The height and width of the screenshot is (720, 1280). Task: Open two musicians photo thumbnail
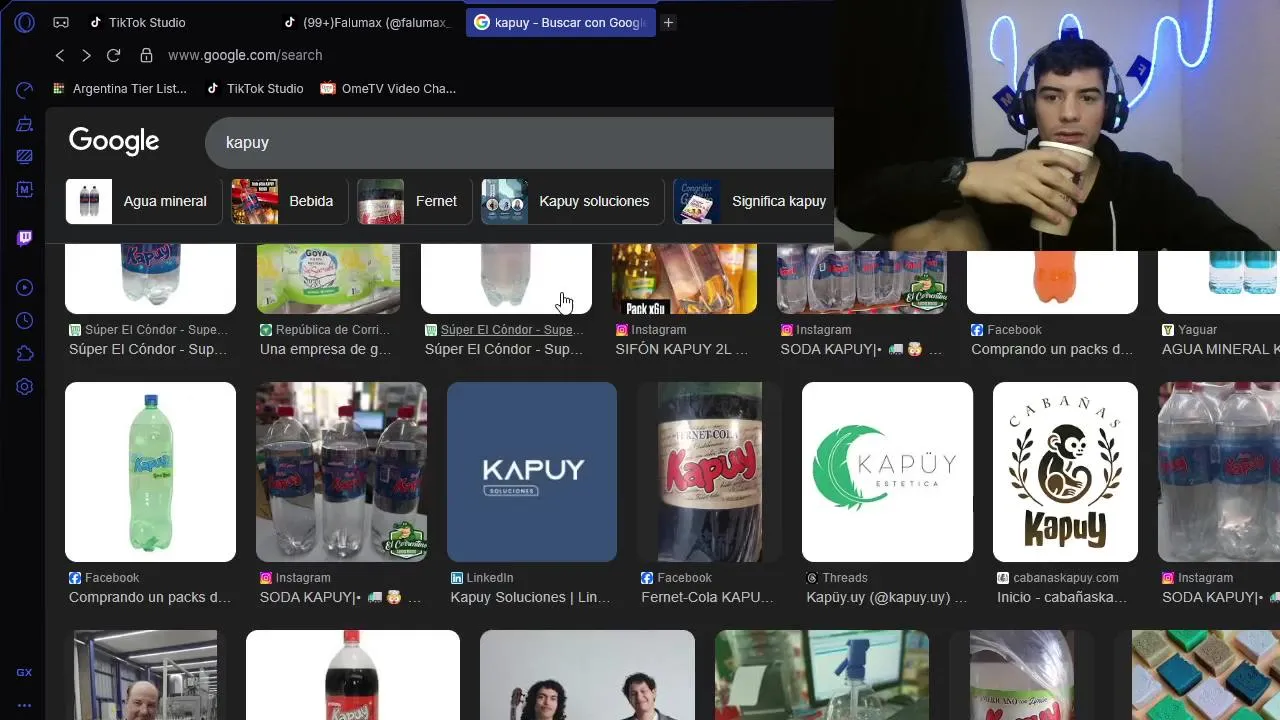(587, 675)
